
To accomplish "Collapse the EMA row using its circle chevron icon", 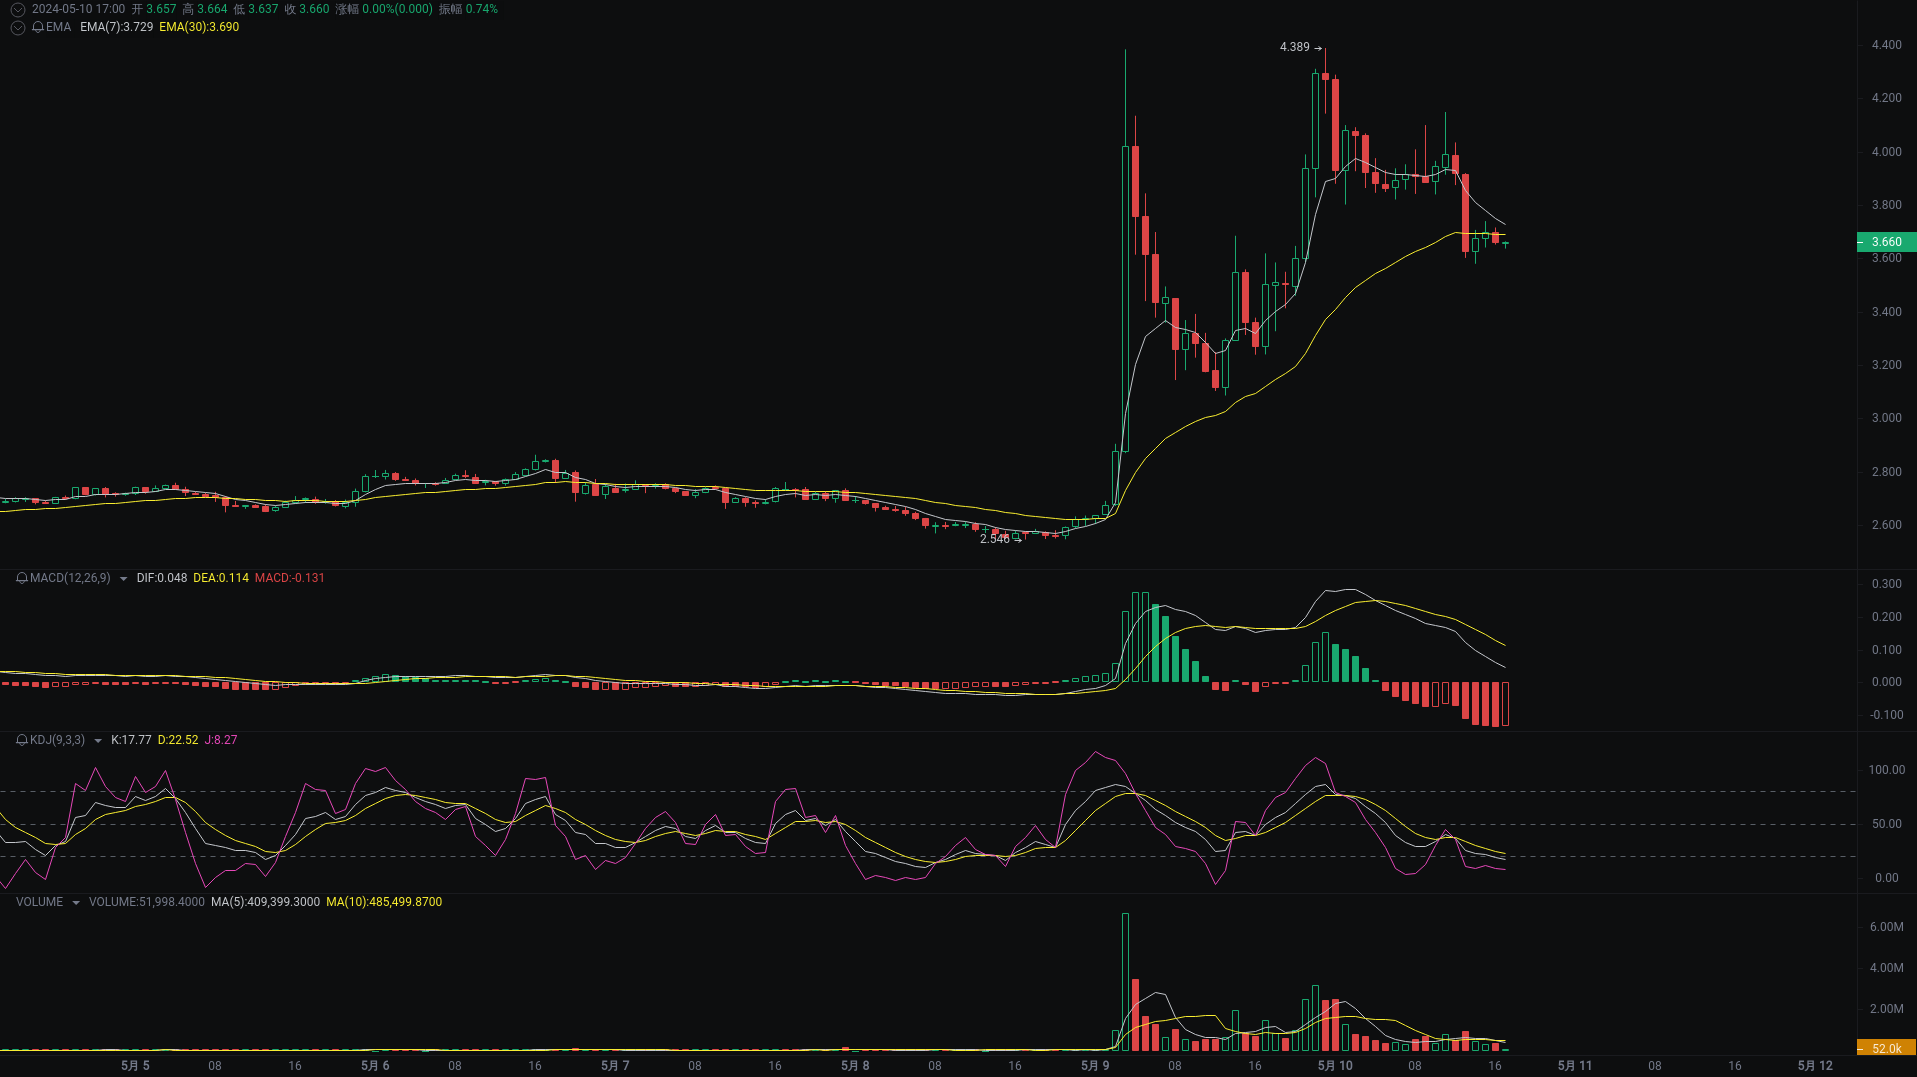I will tap(16, 27).
